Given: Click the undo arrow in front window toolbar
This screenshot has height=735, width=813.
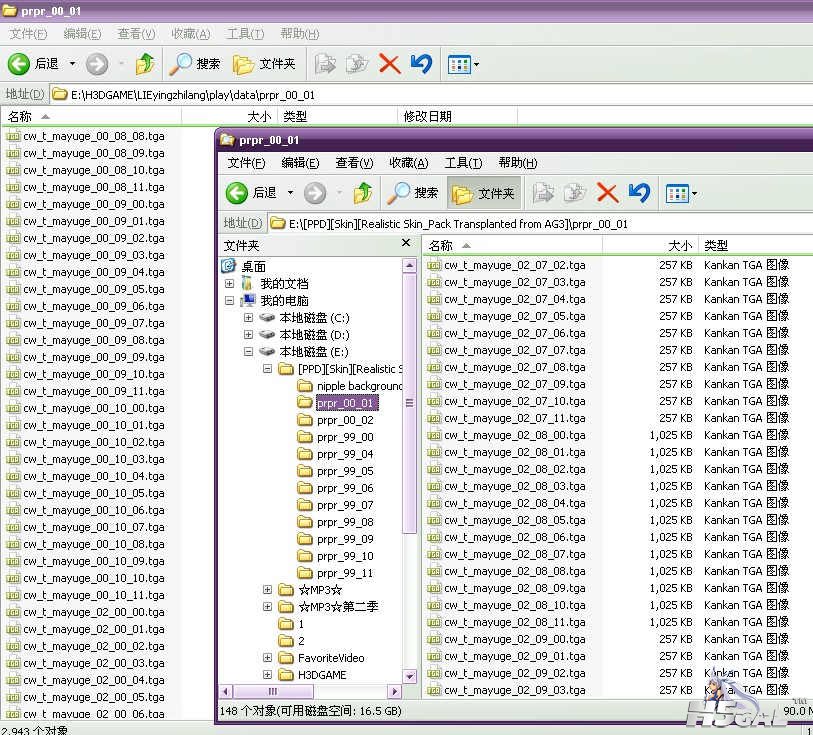Looking at the screenshot, I should coord(639,193).
